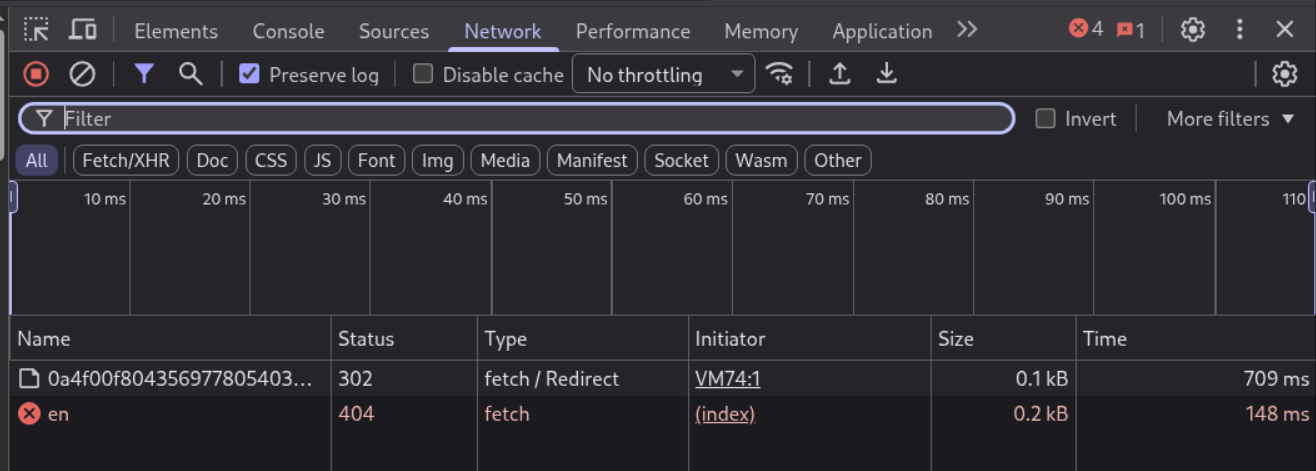
Task: Show more DevTools tabs chevron
Action: [966, 30]
